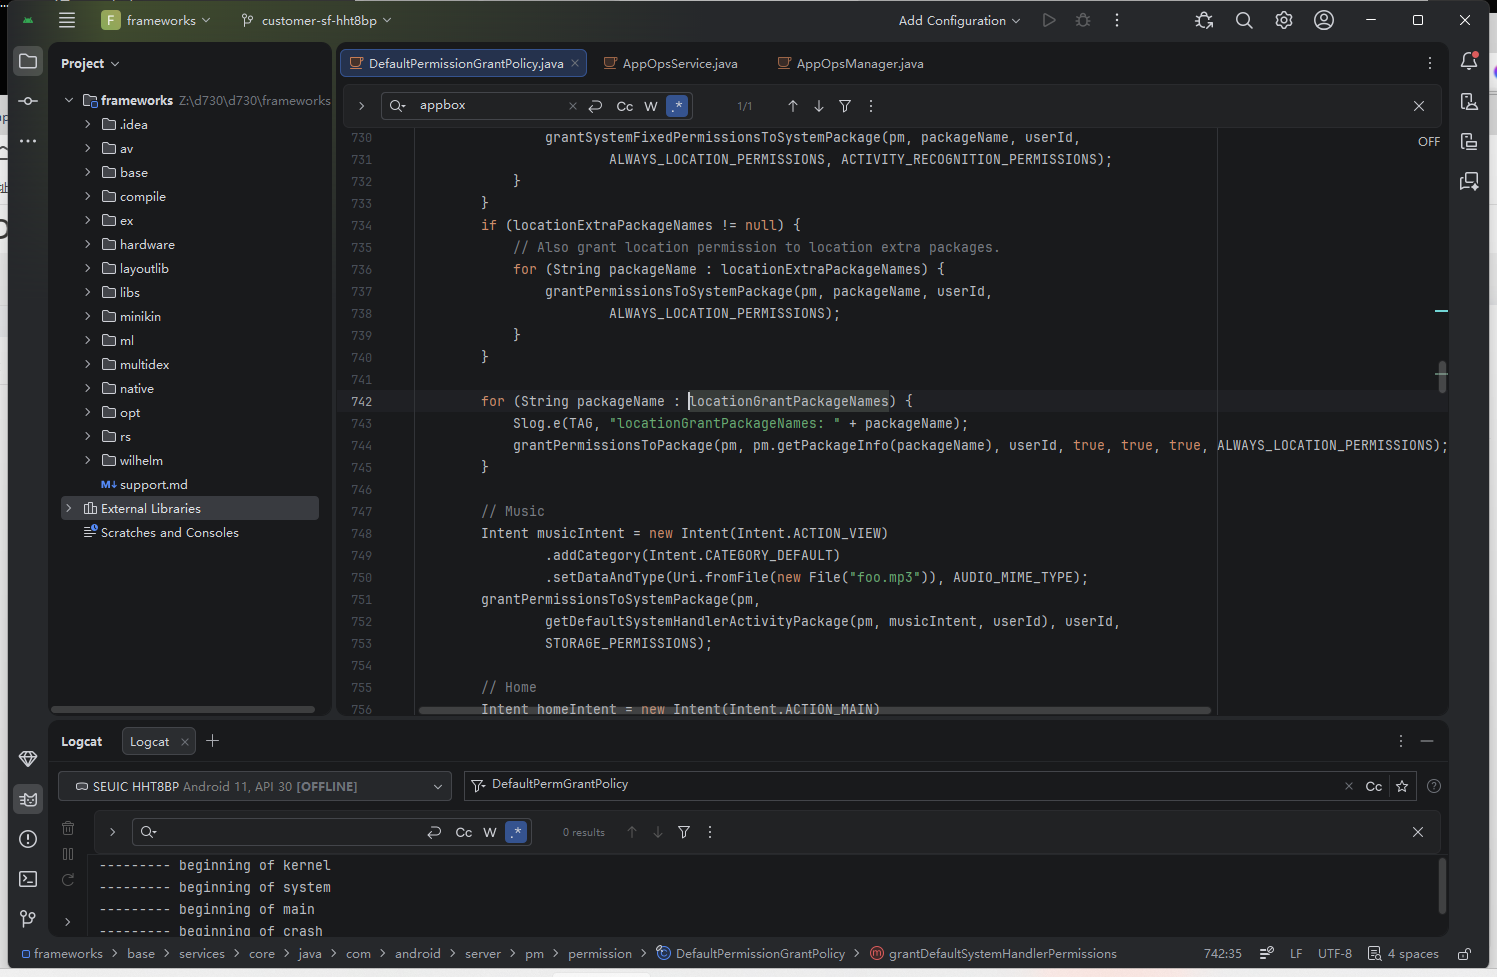Start the debug session icon
This screenshot has width=1497, height=977.
1083,20
